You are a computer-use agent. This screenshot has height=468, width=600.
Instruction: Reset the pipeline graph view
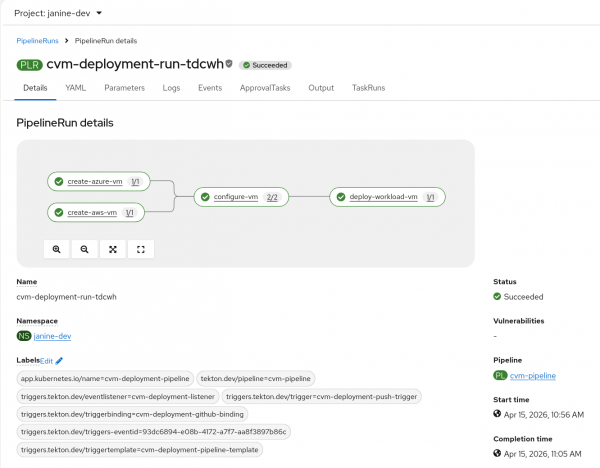pyautogui.click(x=141, y=249)
